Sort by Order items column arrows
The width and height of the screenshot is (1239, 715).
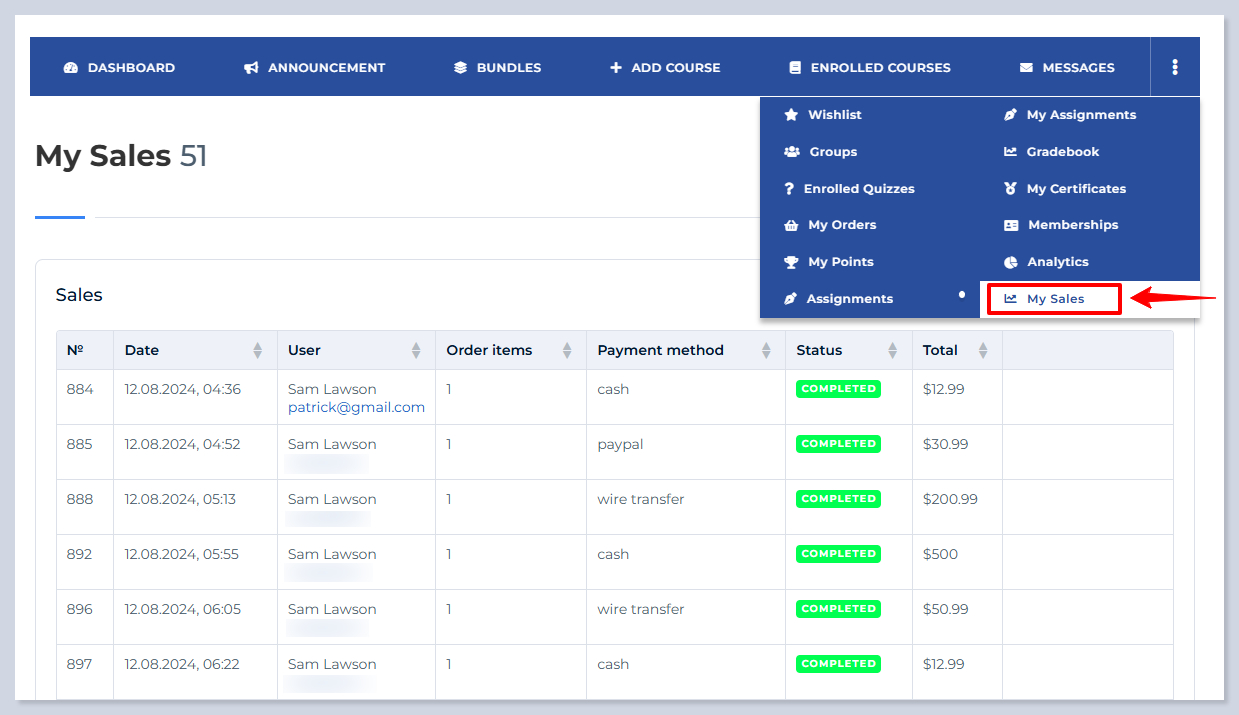click(567, 351)
